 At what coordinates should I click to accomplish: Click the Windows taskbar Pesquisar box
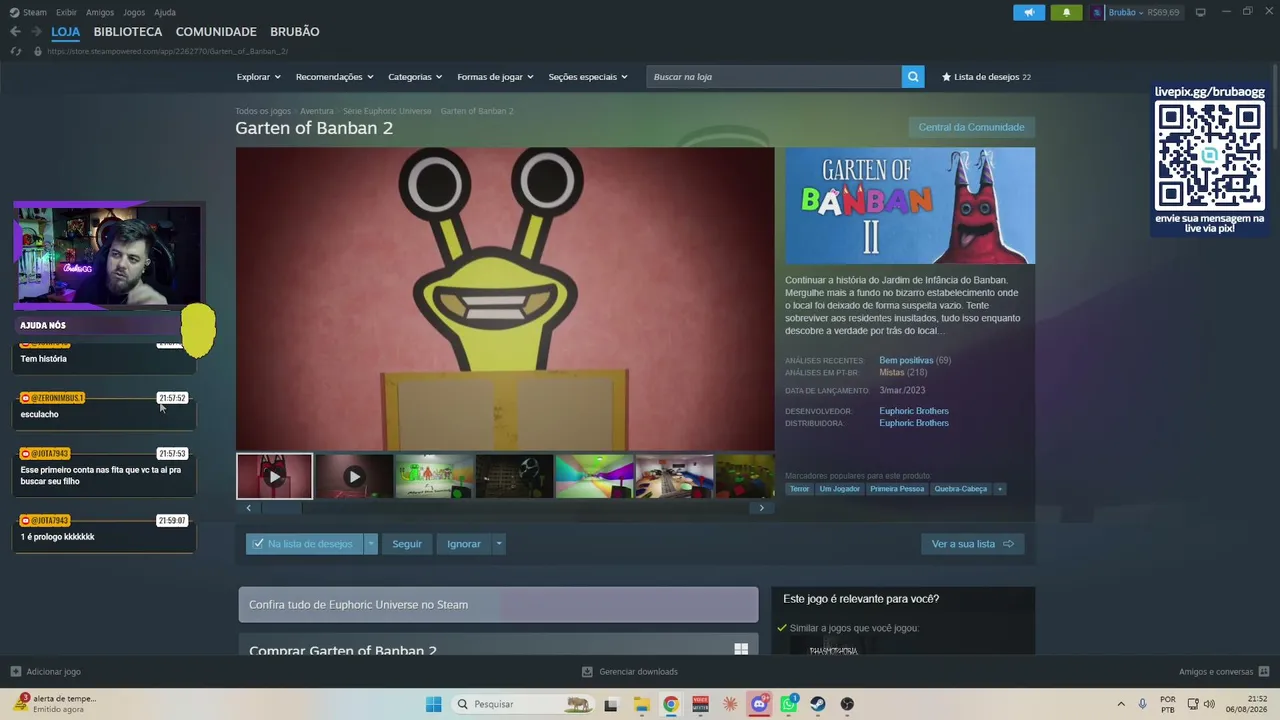[x=522, y=704]
